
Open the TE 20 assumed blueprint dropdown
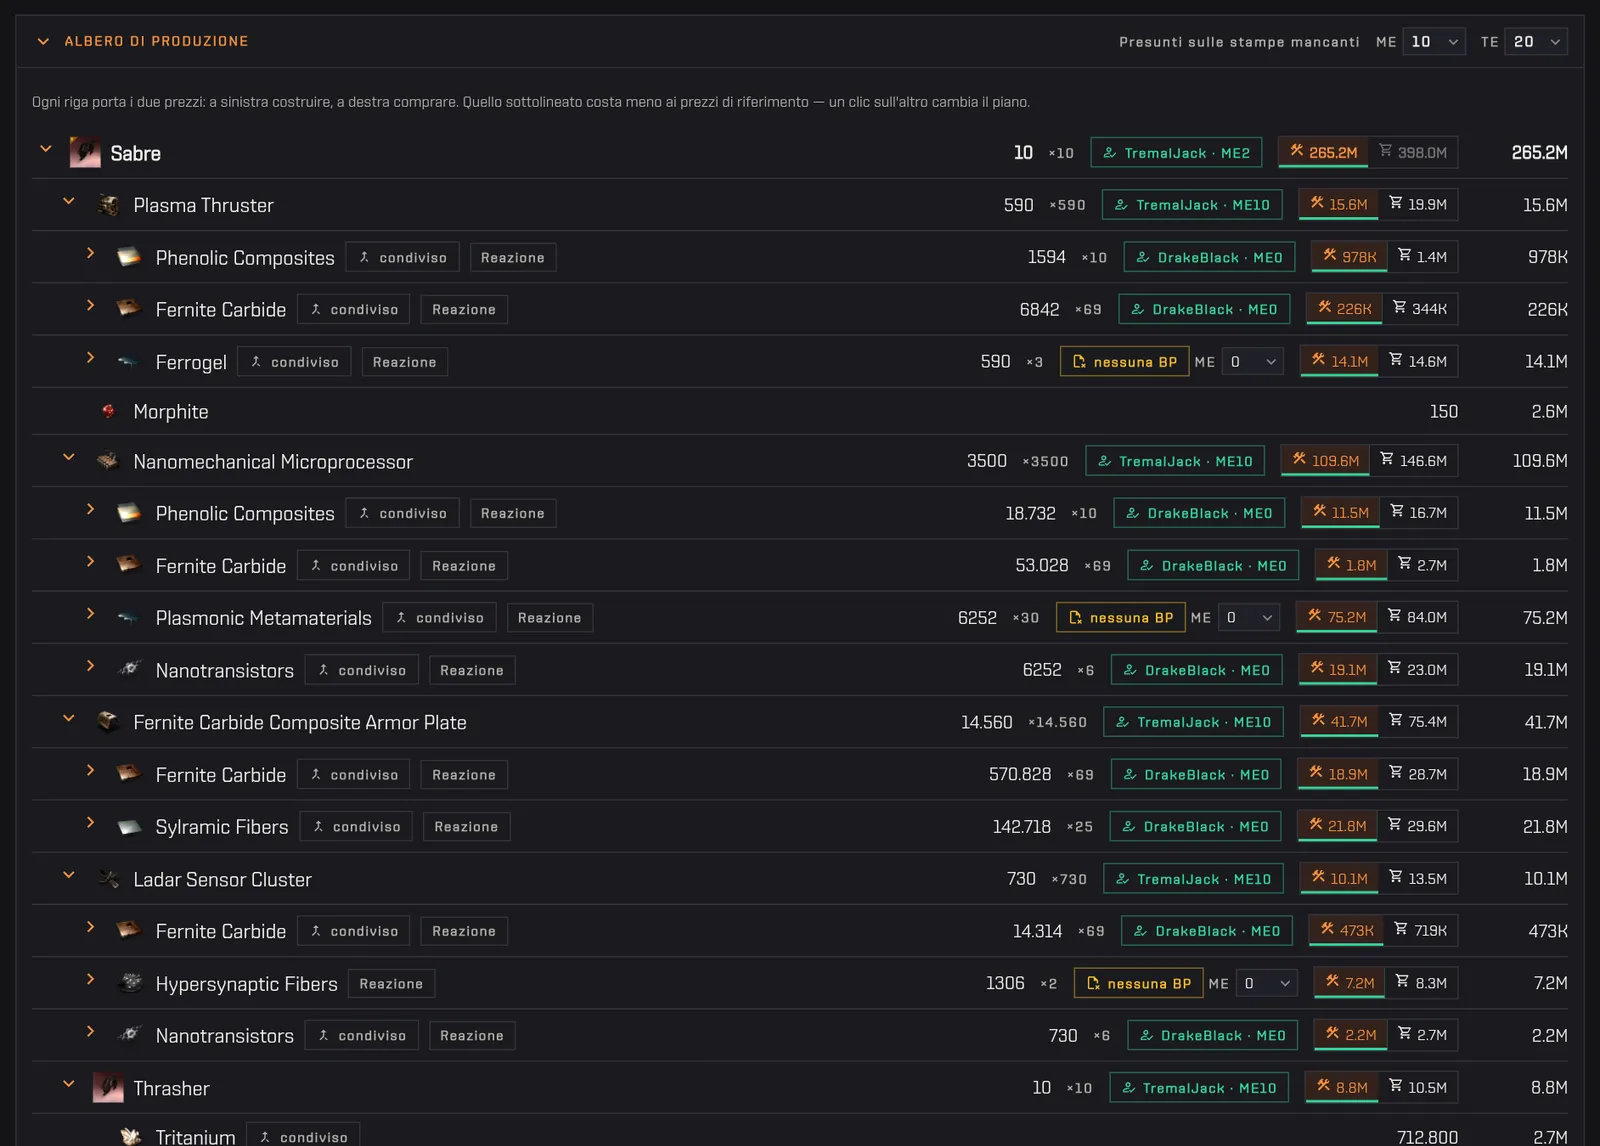coord(1537,42)
